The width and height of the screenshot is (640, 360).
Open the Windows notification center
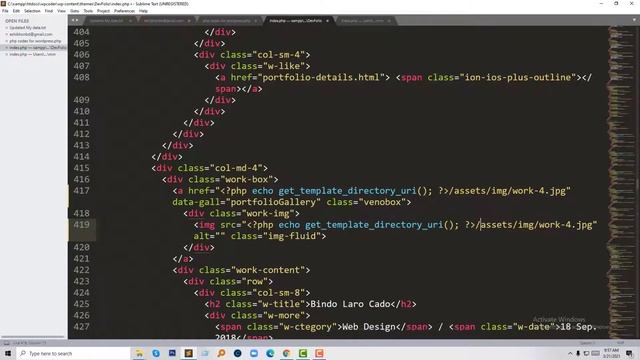[x=629, y=353]
